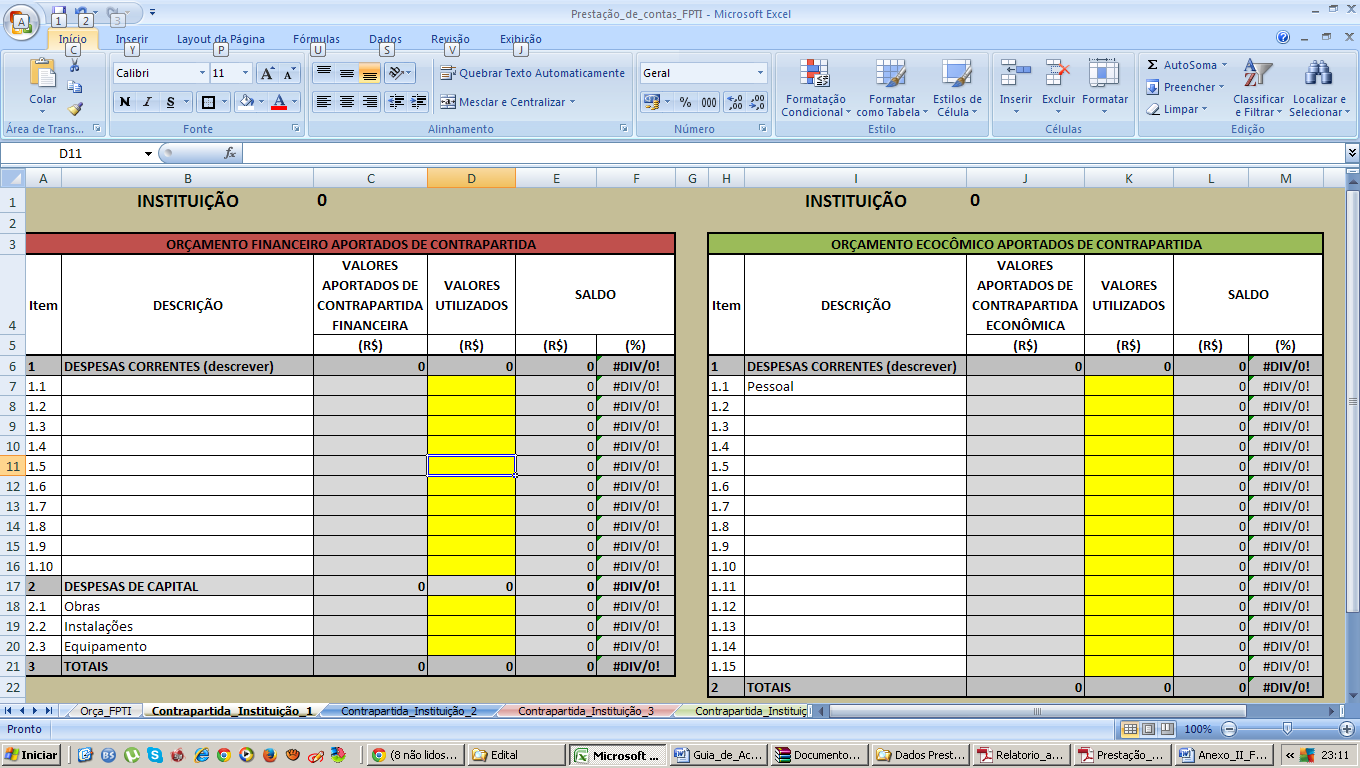The height and width of the screenshot is (768, 1360).
Task: Toggle bold (N) formatting
Action: [125, 102]
